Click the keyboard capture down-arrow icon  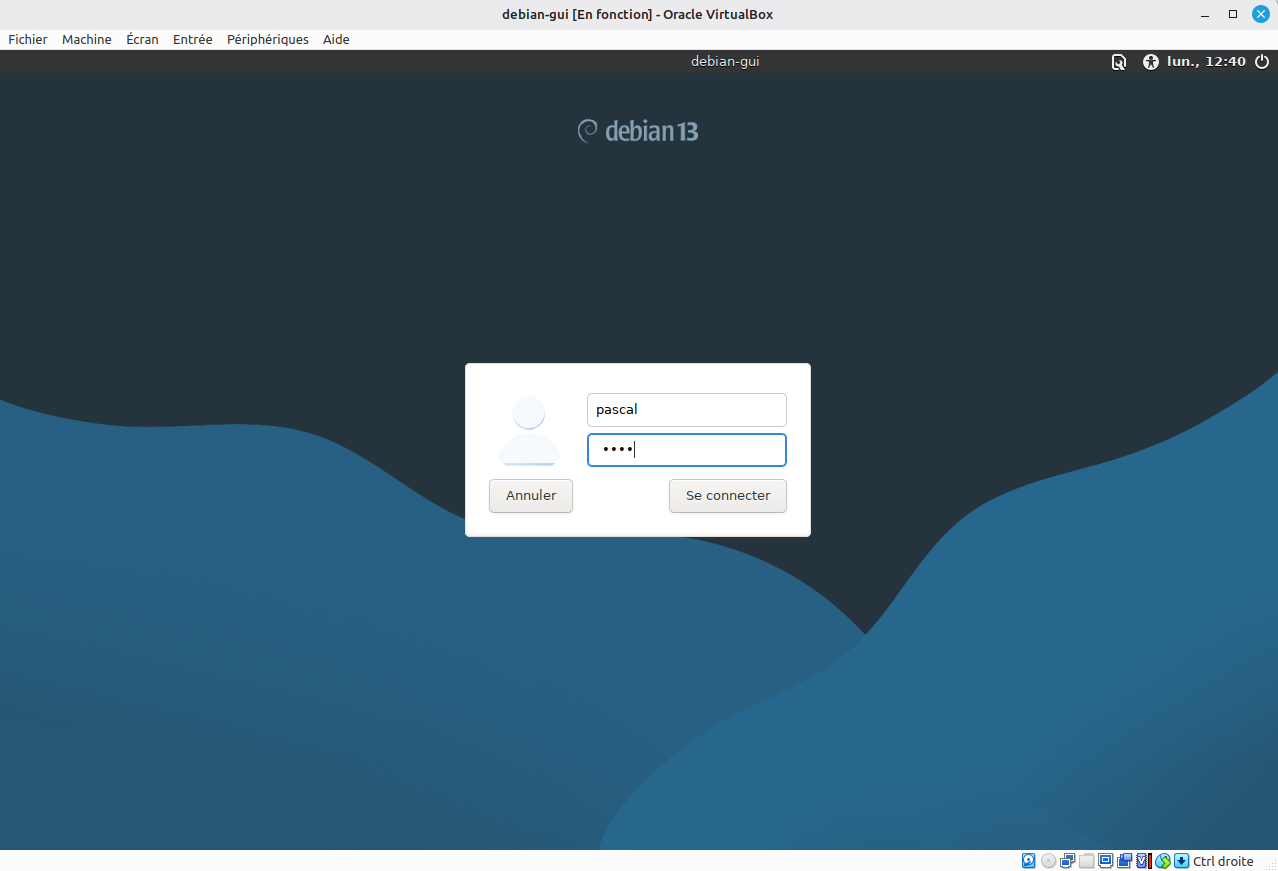(x=1181, y=861)
